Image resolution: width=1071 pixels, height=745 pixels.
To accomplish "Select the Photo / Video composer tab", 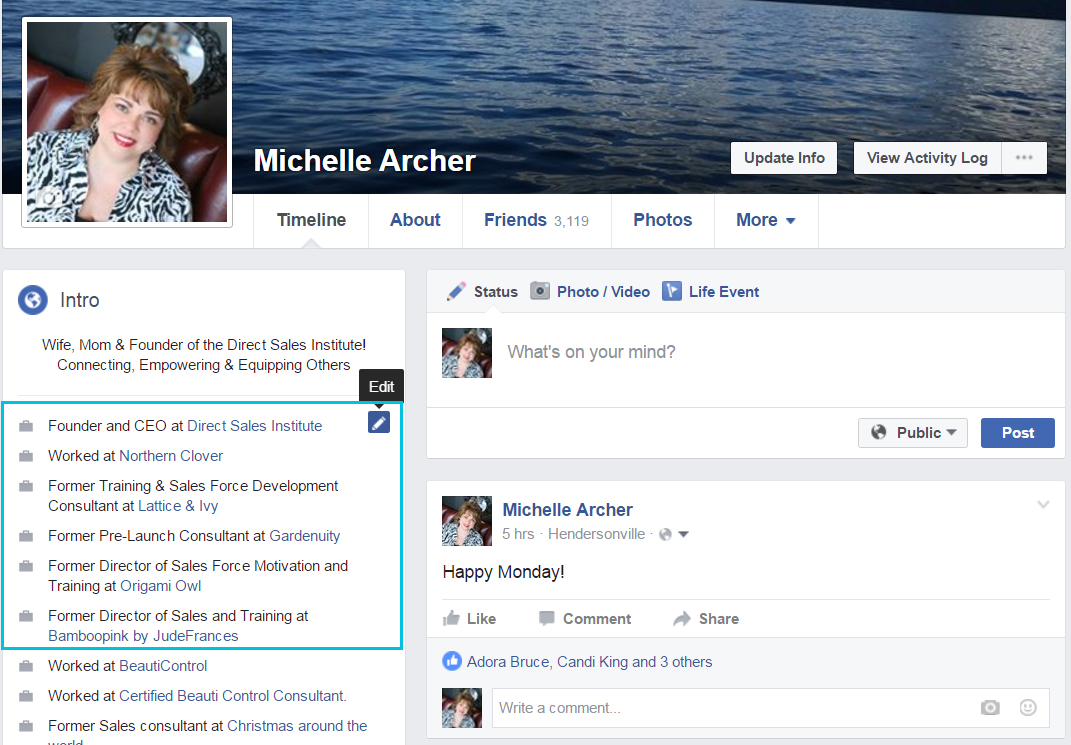I will [x=590, y=292].
